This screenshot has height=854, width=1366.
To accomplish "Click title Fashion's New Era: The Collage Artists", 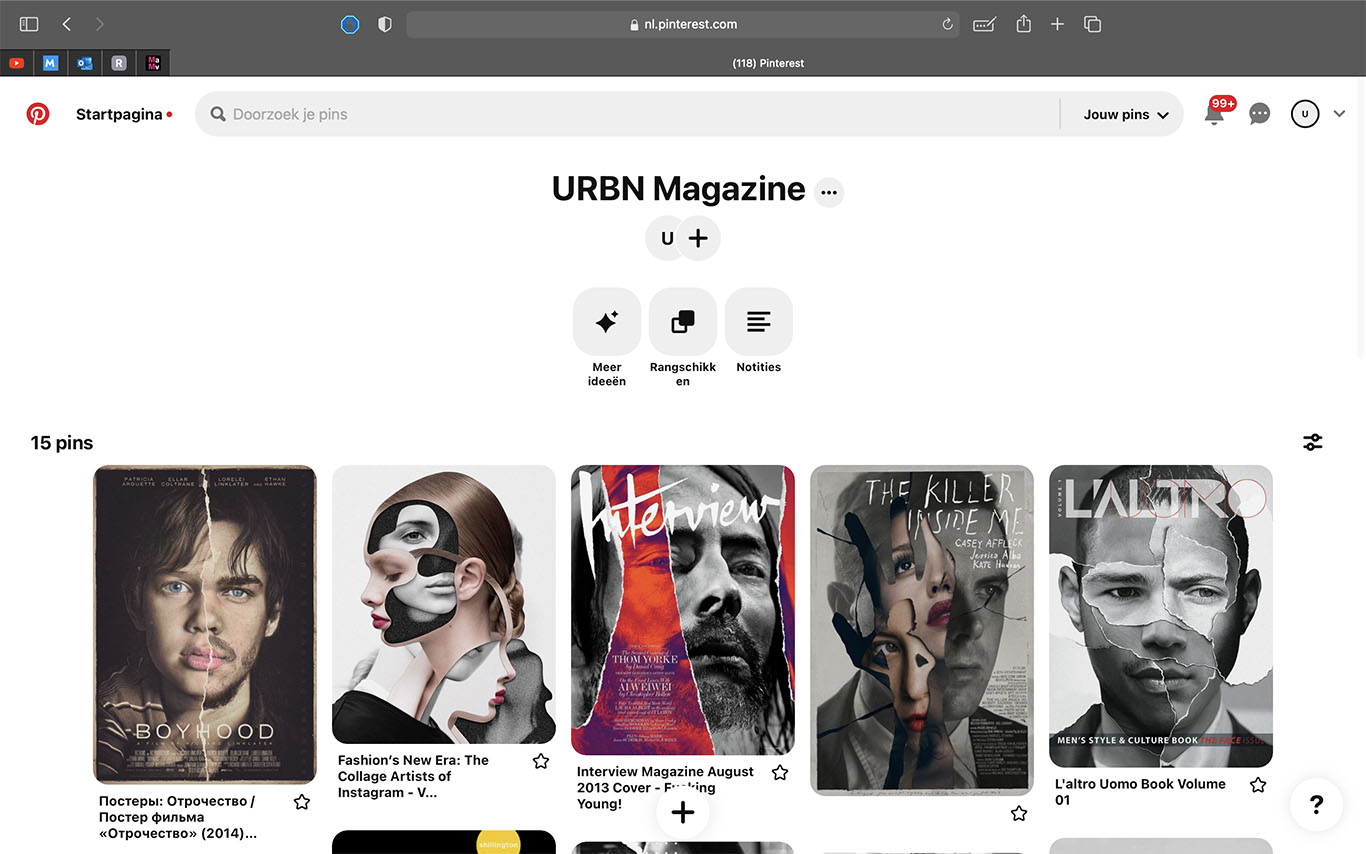I will click(413, 776).
